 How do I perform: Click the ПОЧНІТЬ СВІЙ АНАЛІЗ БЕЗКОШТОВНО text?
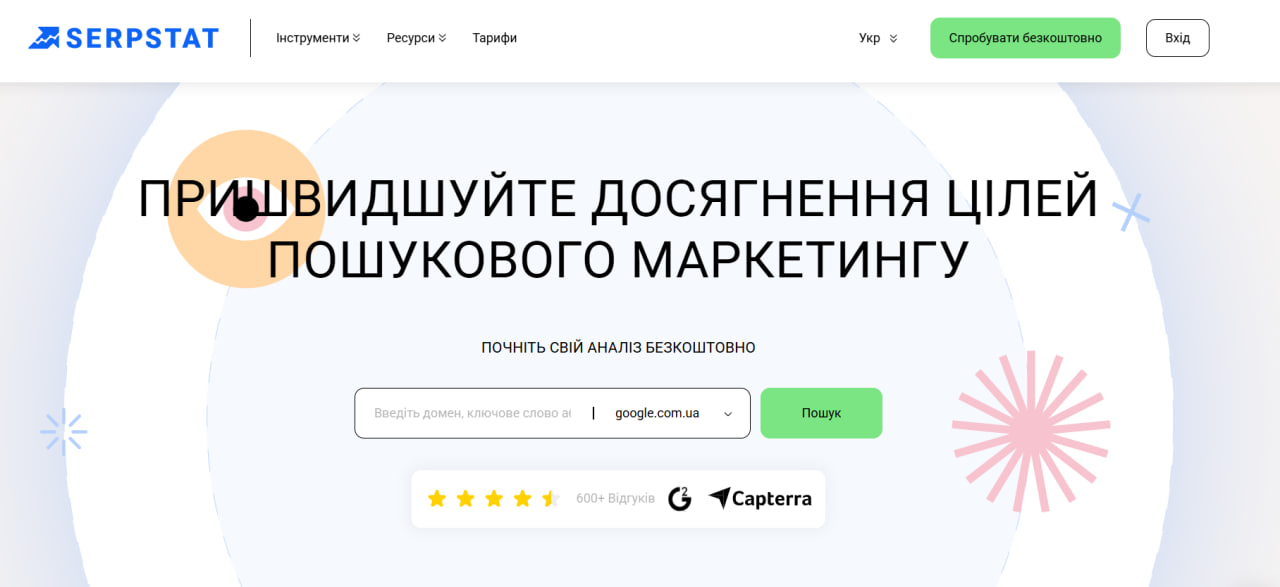(618, 348)
